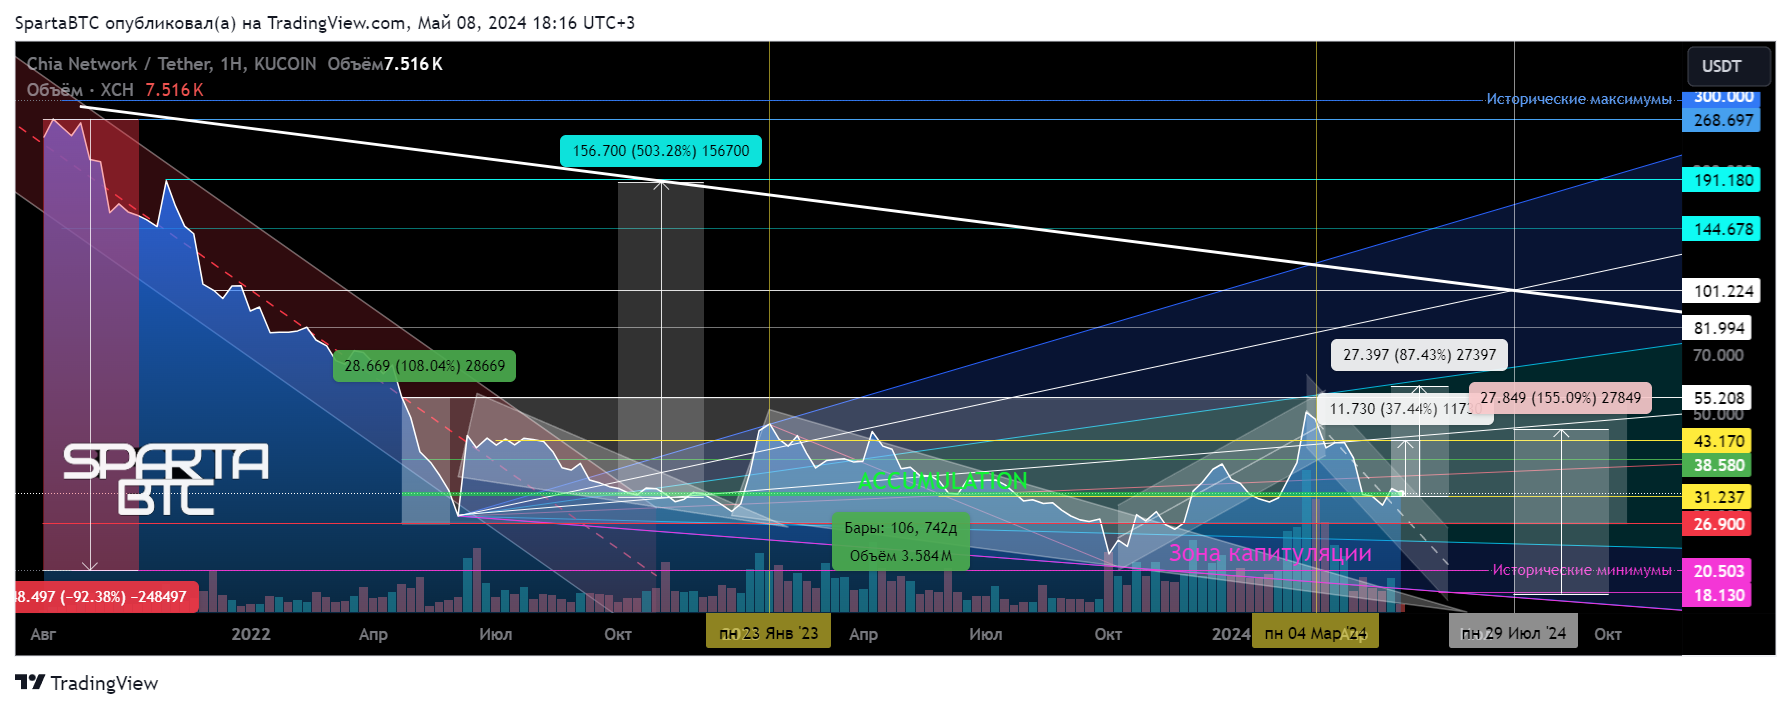The width and height of the screenshot is (1791, 709).
Task: Select the 268.697 price label
Action: (x=1723, y=120)
